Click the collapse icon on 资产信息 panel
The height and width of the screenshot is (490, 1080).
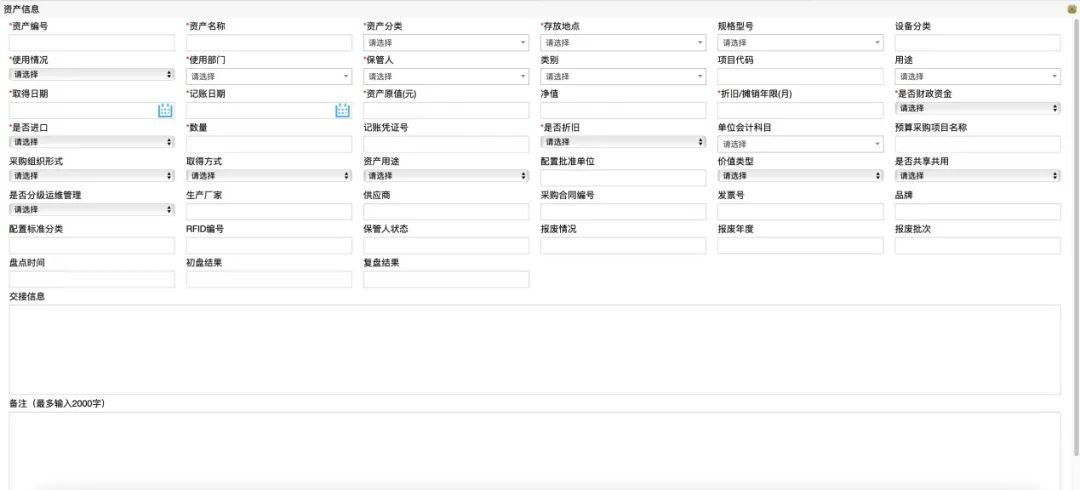[1072, 8]
